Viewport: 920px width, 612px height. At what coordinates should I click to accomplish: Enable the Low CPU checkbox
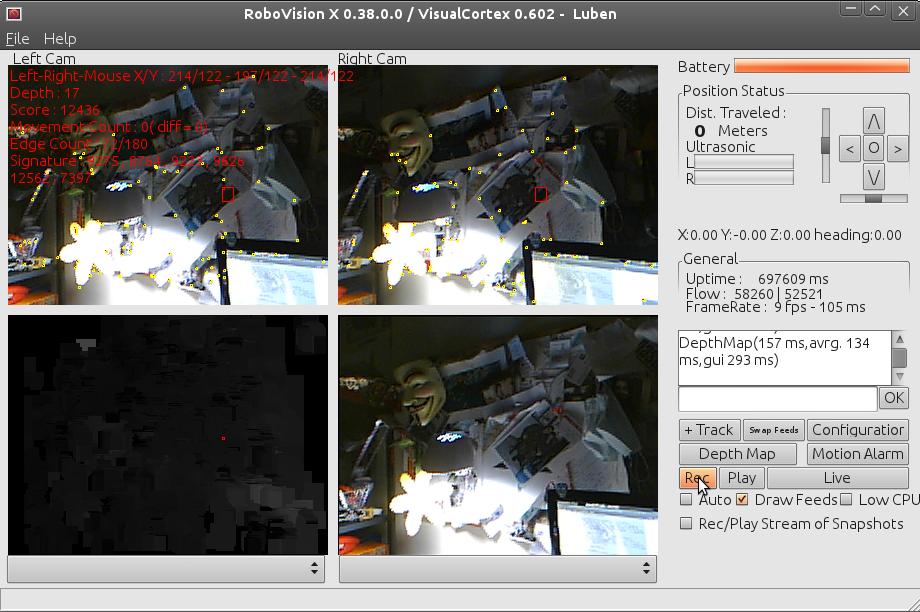(x=845, y=500)
